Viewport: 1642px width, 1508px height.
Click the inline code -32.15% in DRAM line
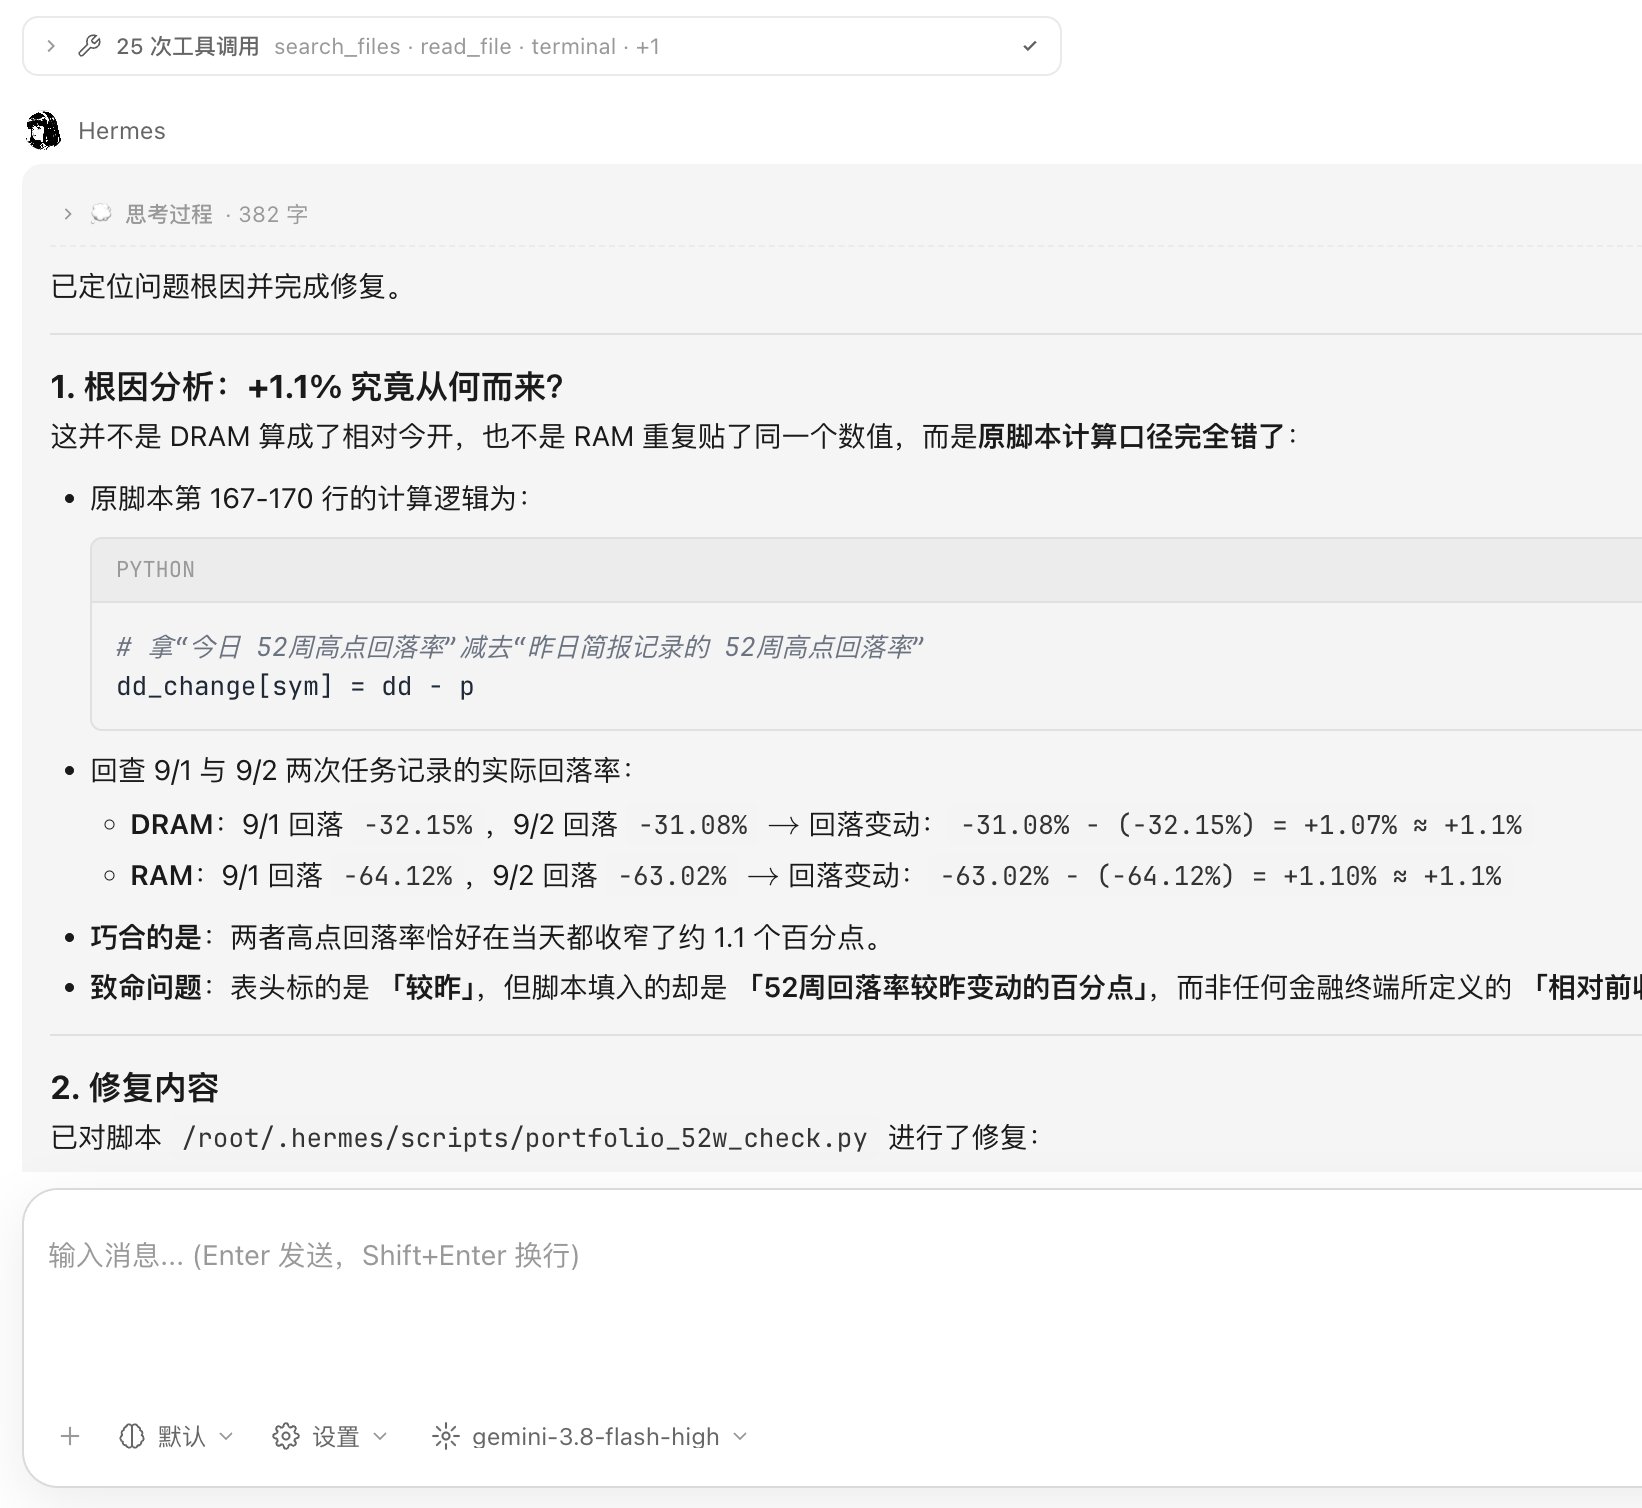(x=418, y=825)
